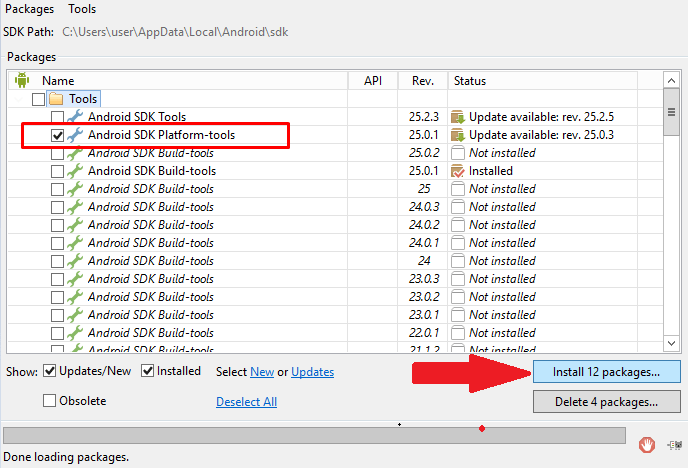
Task: Uncheck the Android SDK Platform-tools checkbox
Action: pyautogui.click(x=57, y=135)
